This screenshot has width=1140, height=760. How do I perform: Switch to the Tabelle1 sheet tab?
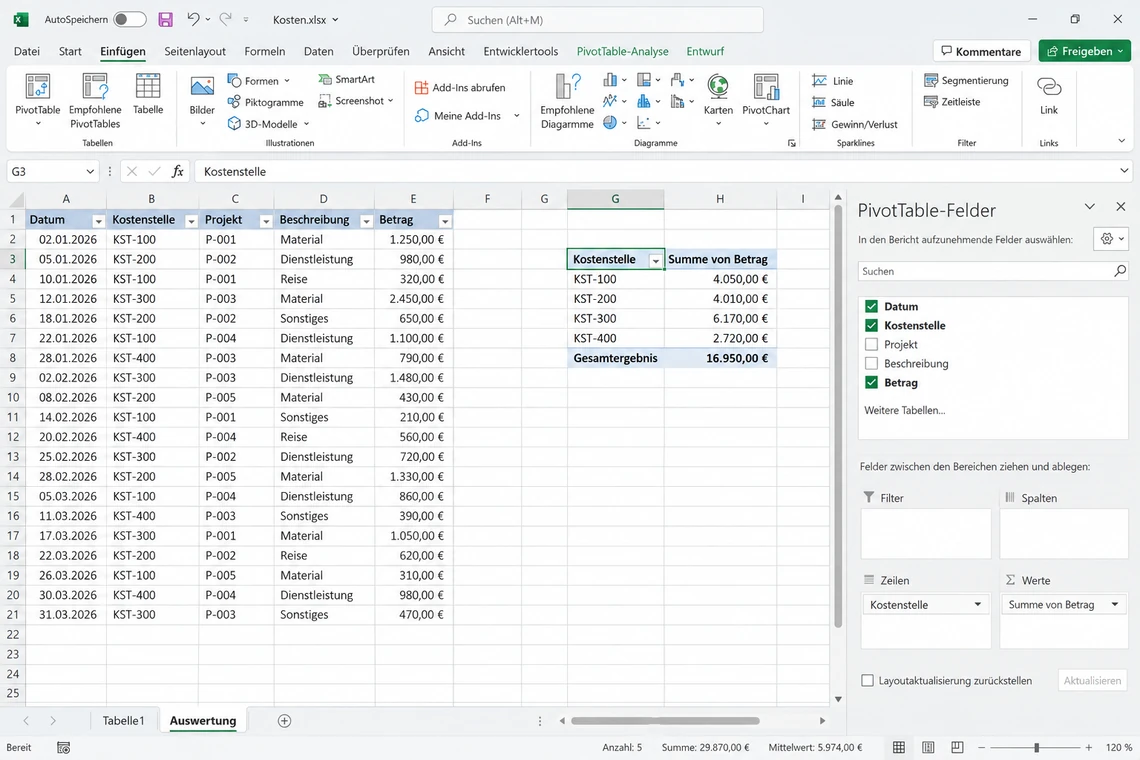click(124, 721)
